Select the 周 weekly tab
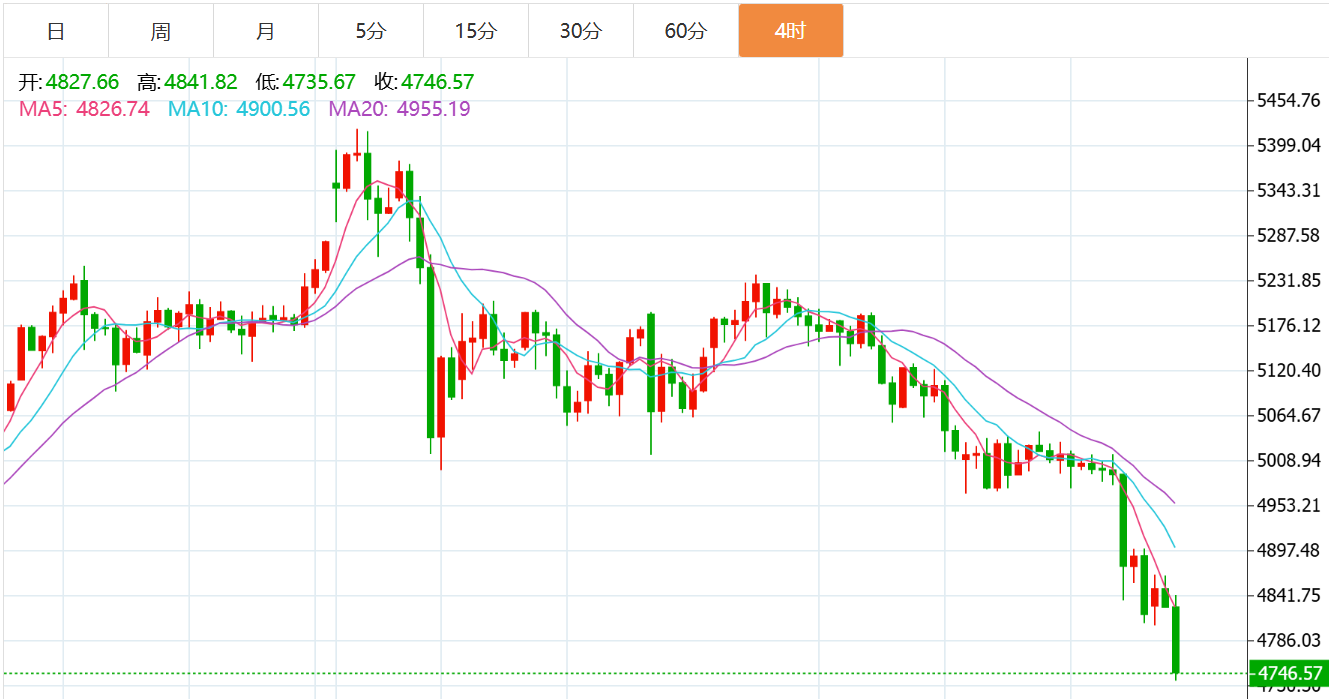1329x699 pixels. pyautogui.click(x=161, y=31)
